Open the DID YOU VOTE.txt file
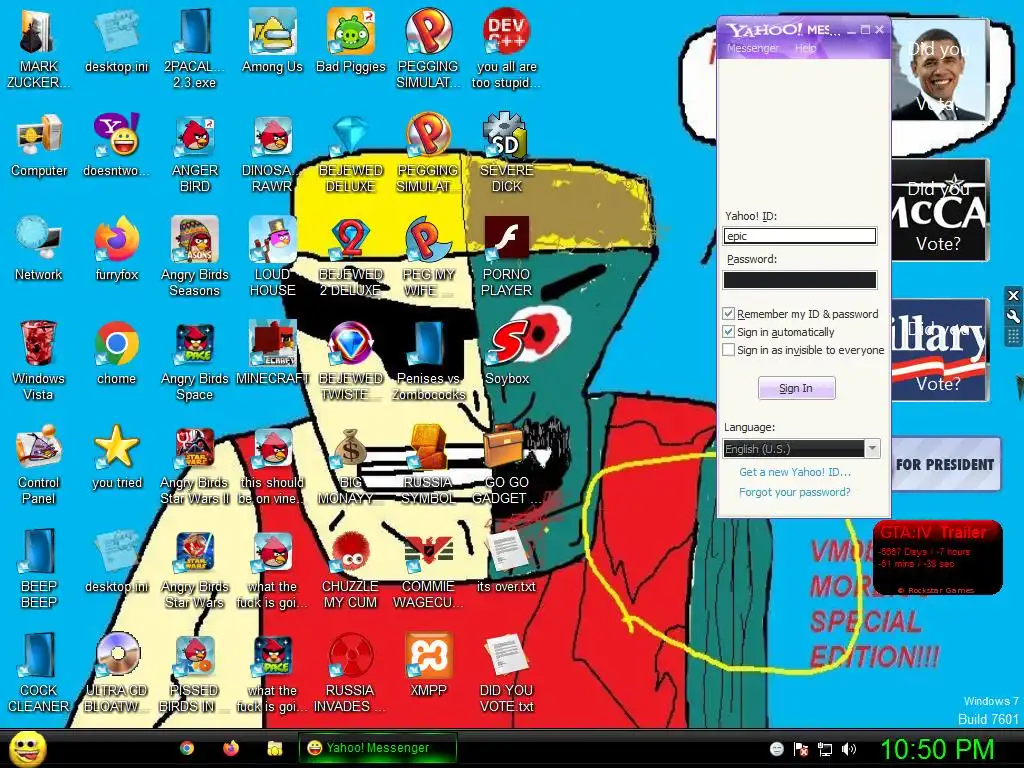This screenshot has width=1024, height=768. pyautogui.click(x=507, y=673)
